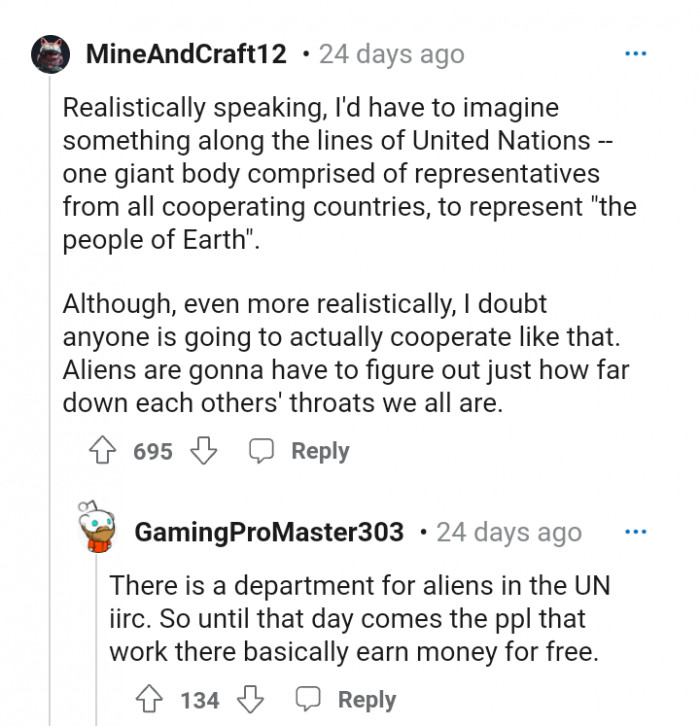Visit GamingProMaster303 username link
Screen dimensions: 700x726
click(x=269, y=532)
